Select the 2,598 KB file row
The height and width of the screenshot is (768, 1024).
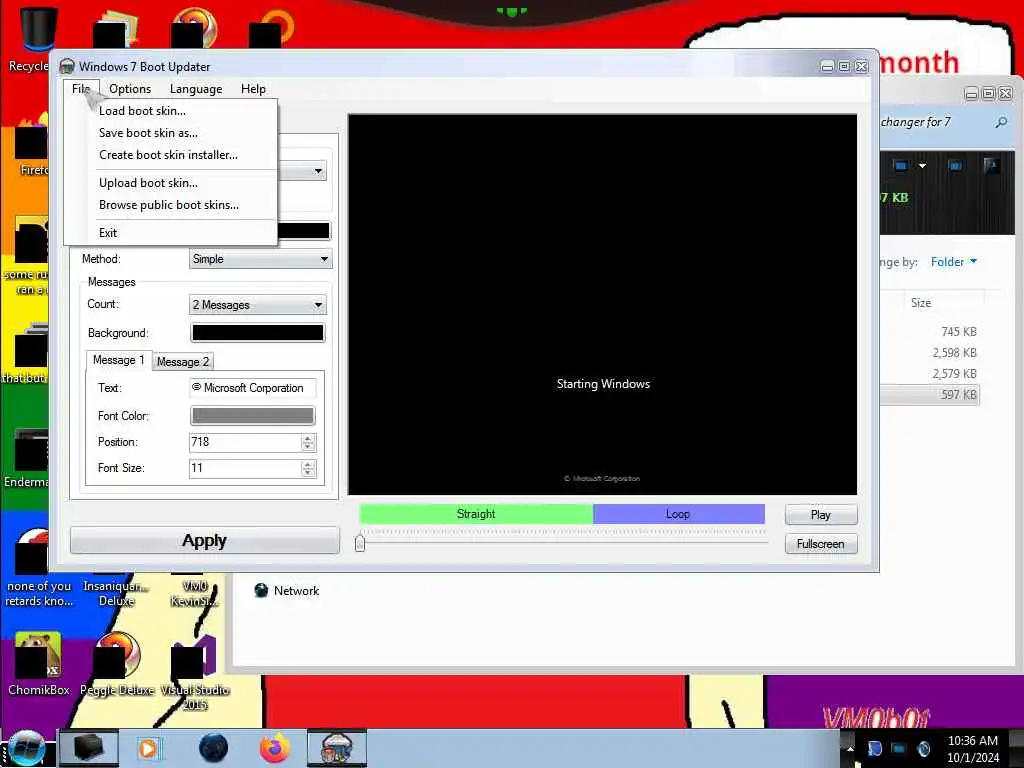(x=929, y=353)
